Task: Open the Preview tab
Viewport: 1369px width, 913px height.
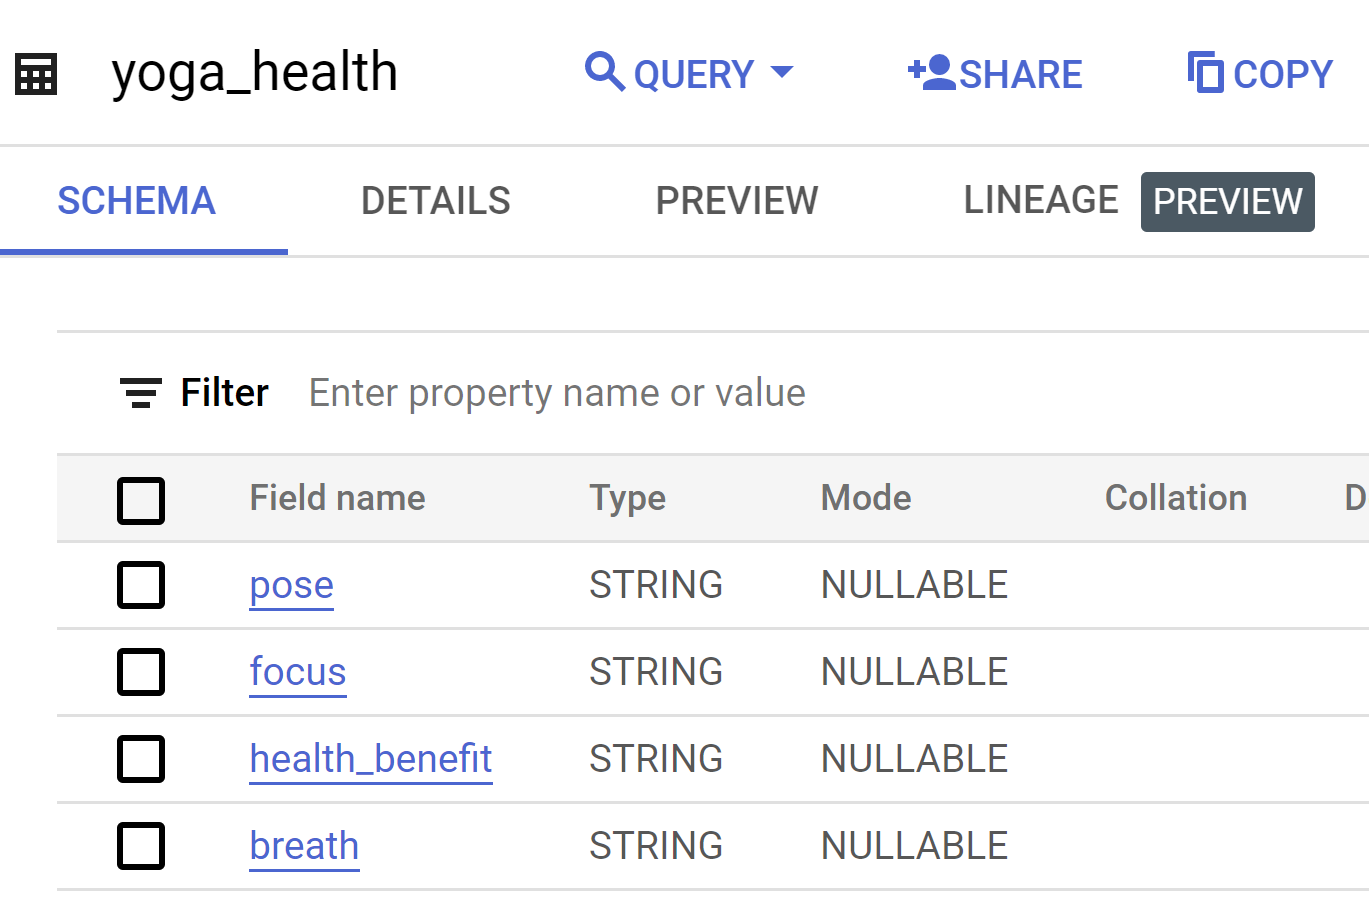Action: [x=736, y=201]
